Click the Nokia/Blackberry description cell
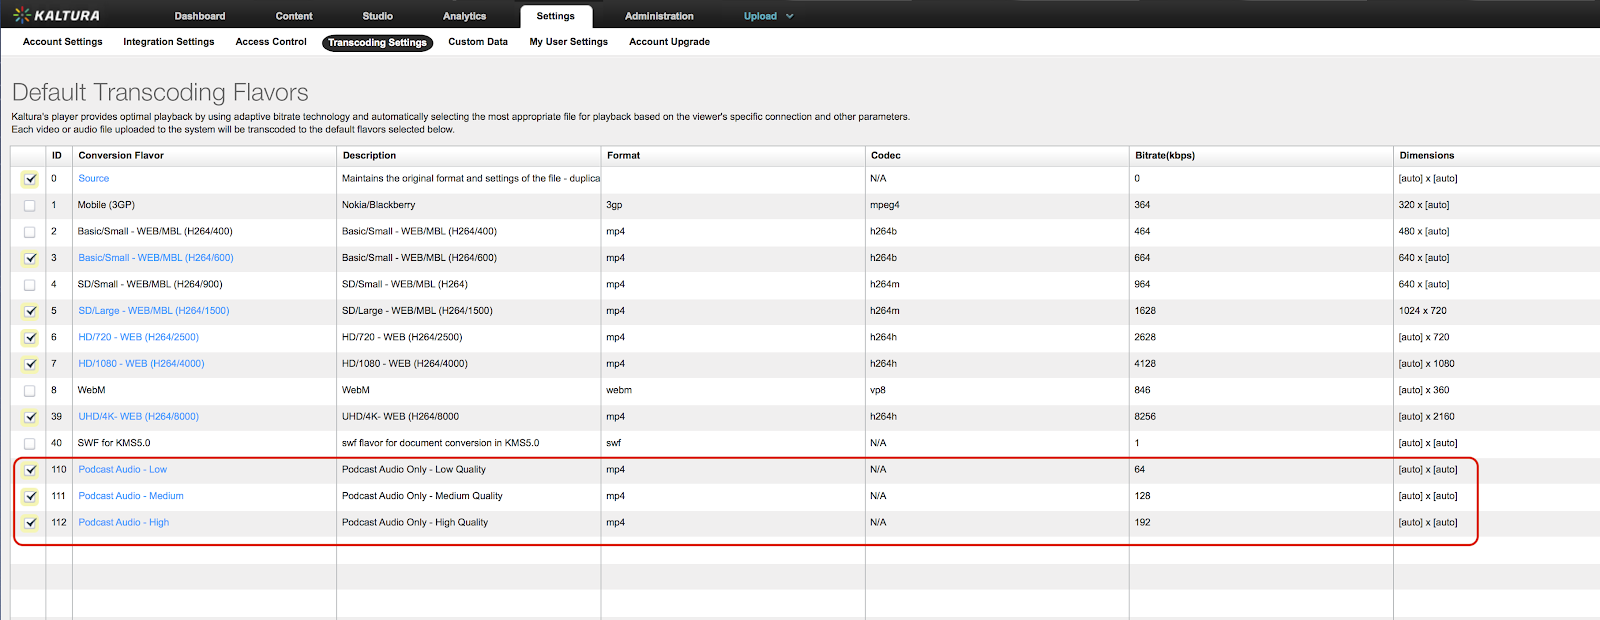1600x620 pixels. click(x=378, y=205)
